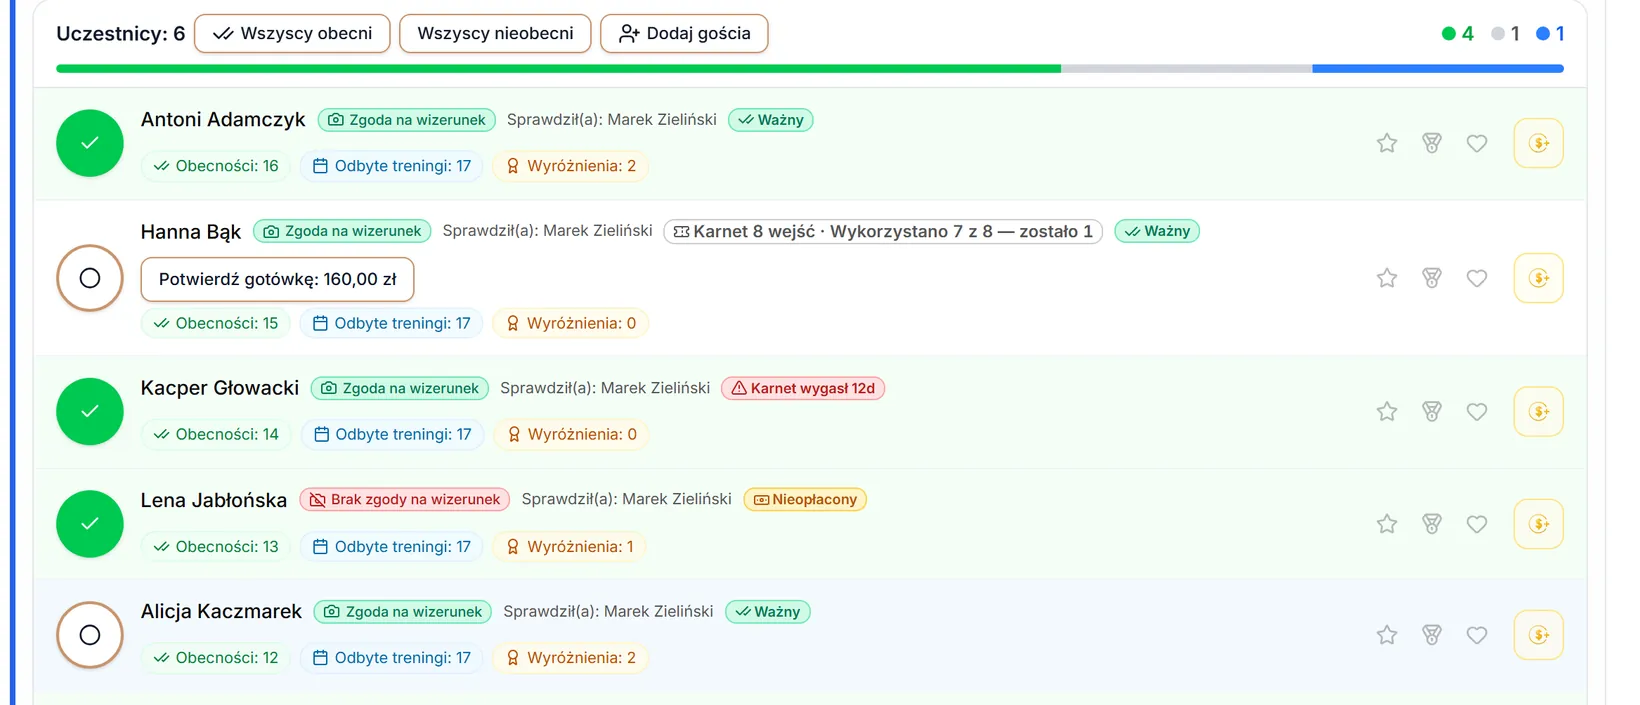Click heart icon for Hanna Bąk
Screen dimensions: 1640x705
click(x=1477, y=278)
